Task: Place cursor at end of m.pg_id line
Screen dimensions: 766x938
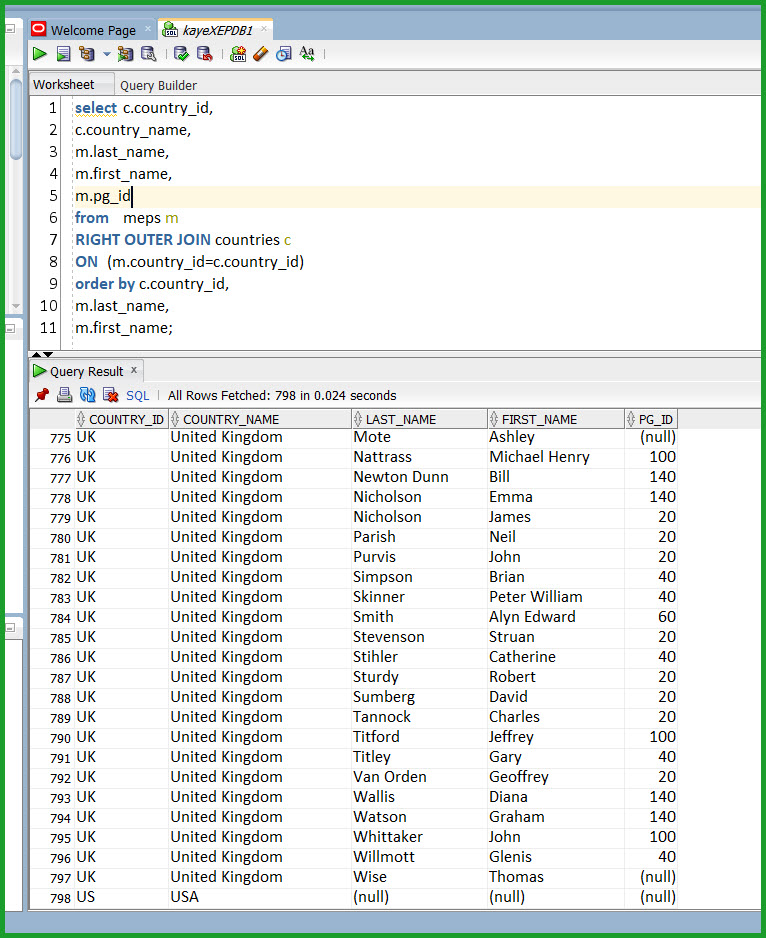Action: [132, 196]
